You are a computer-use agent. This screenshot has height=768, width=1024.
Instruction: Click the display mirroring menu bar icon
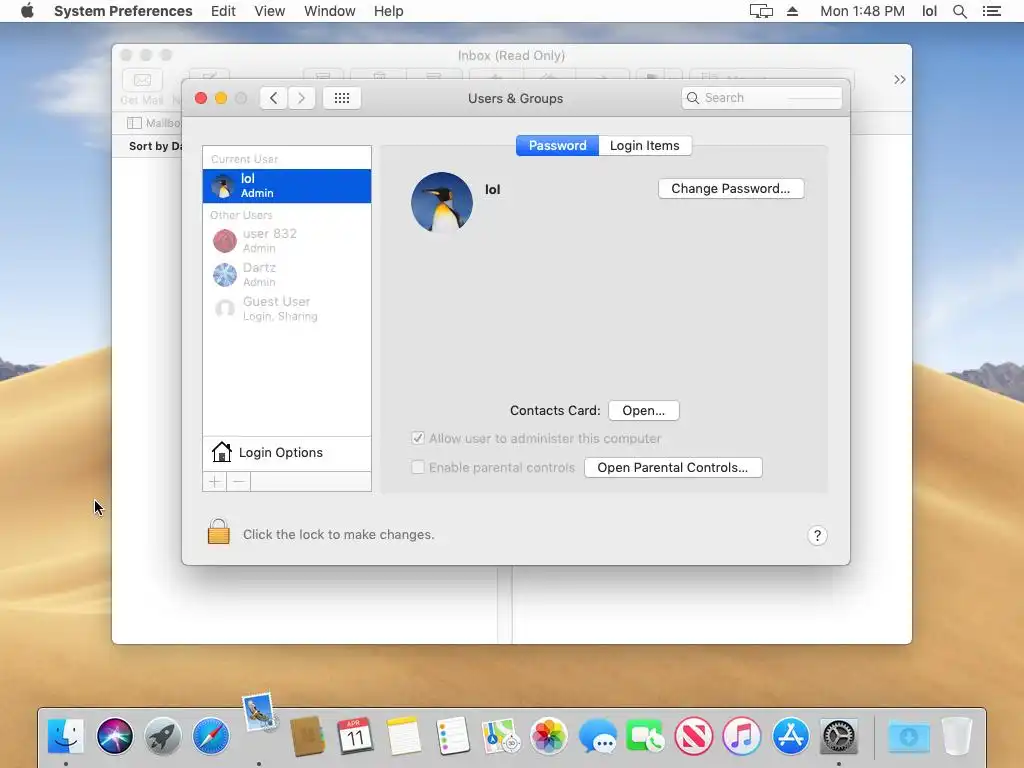tap(761, 11)
